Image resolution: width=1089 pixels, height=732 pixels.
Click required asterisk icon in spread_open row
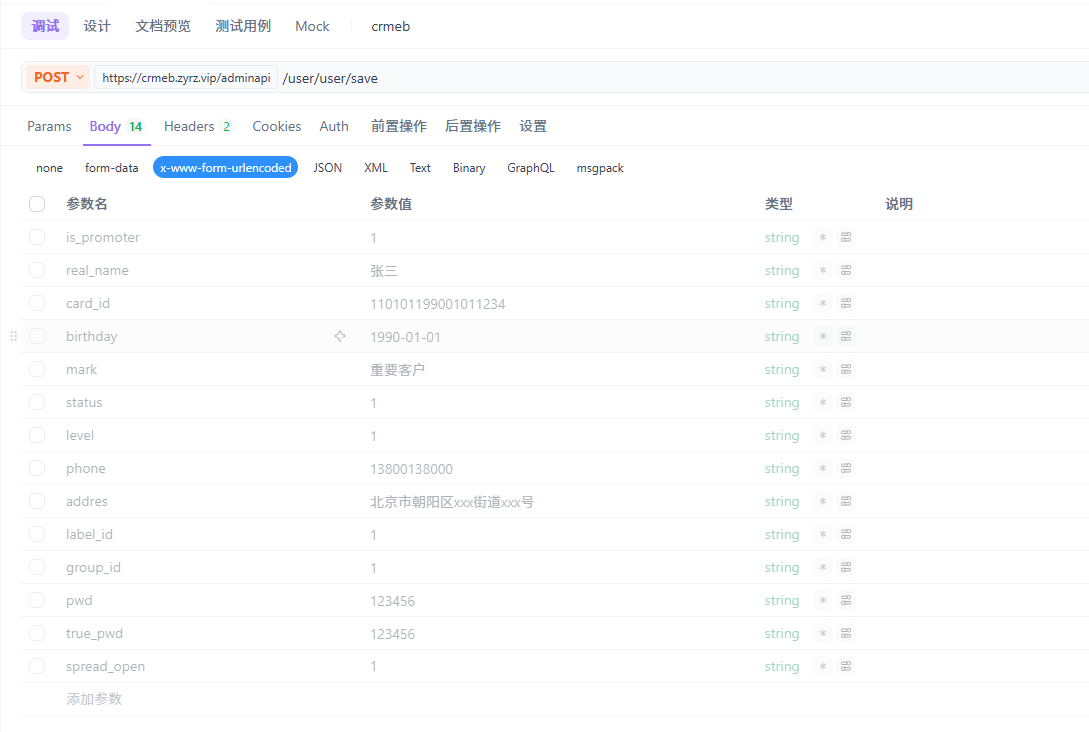click(823, 667)
